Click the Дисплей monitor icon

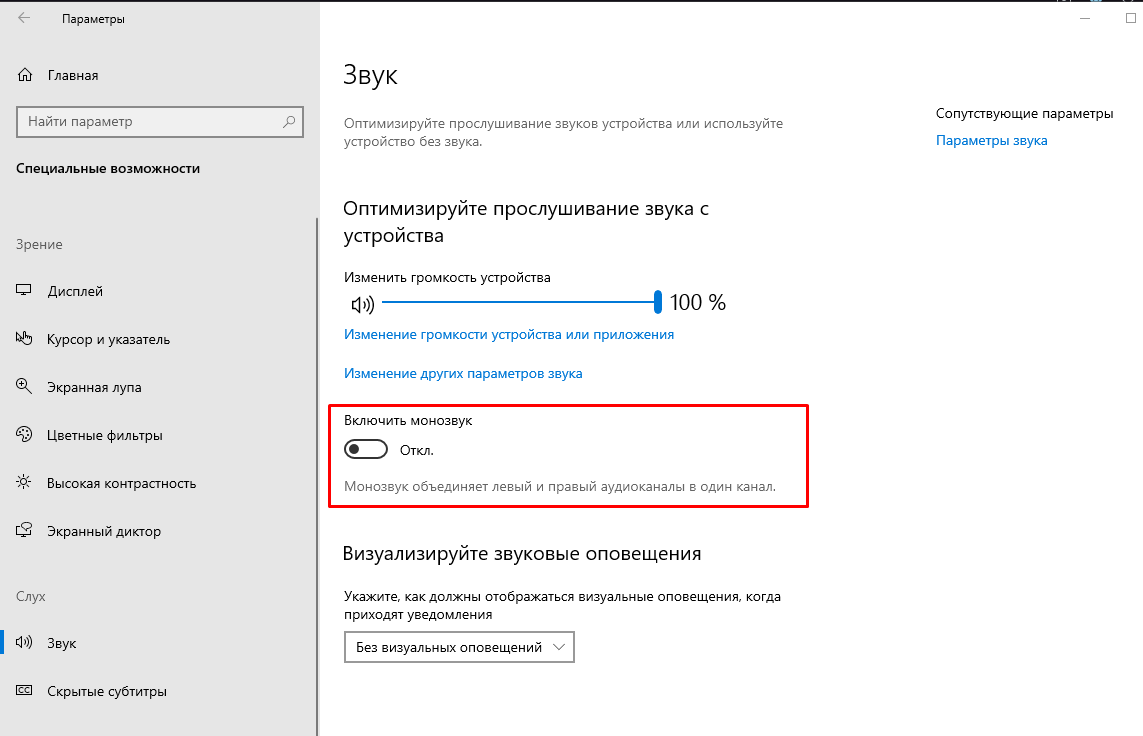(25, 291)
